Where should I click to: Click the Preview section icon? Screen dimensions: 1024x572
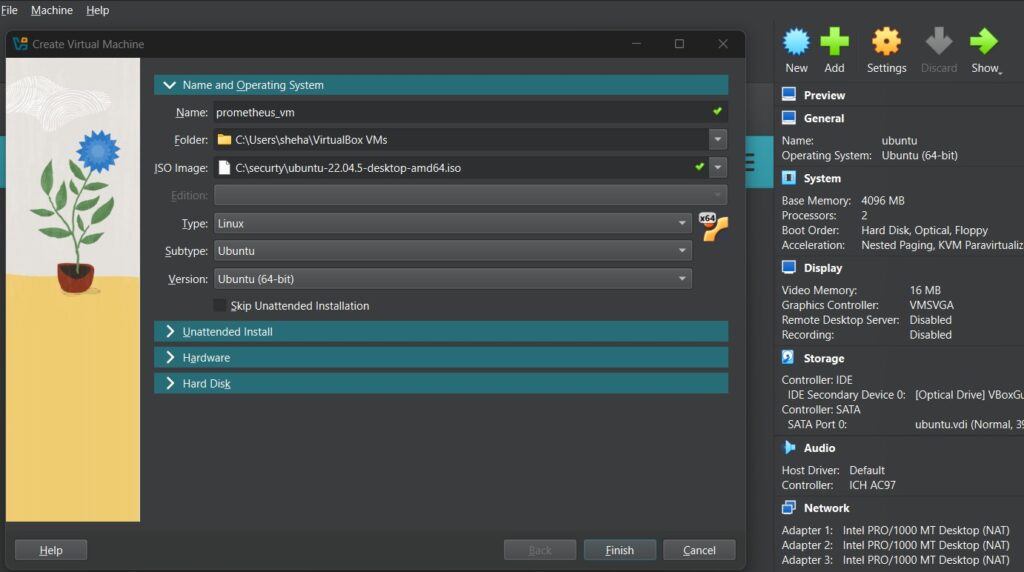789,95
